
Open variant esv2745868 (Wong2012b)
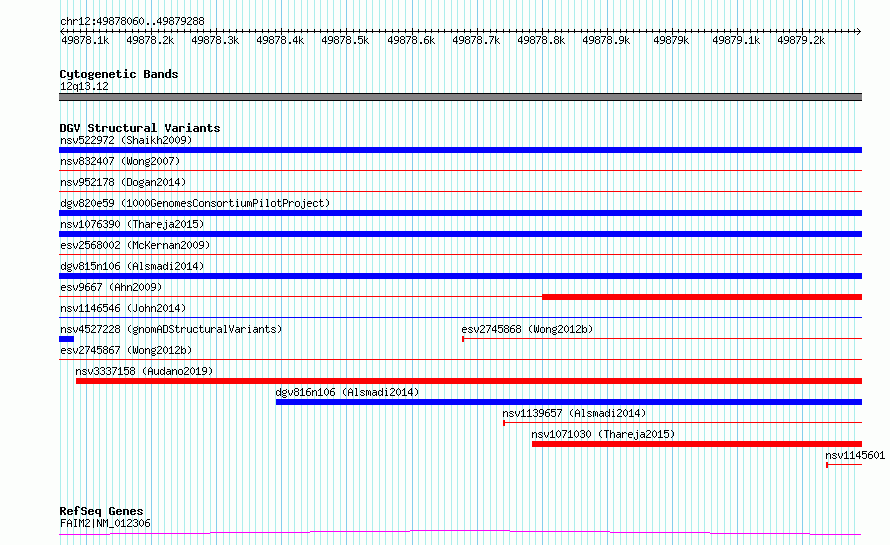coord(527,329)
